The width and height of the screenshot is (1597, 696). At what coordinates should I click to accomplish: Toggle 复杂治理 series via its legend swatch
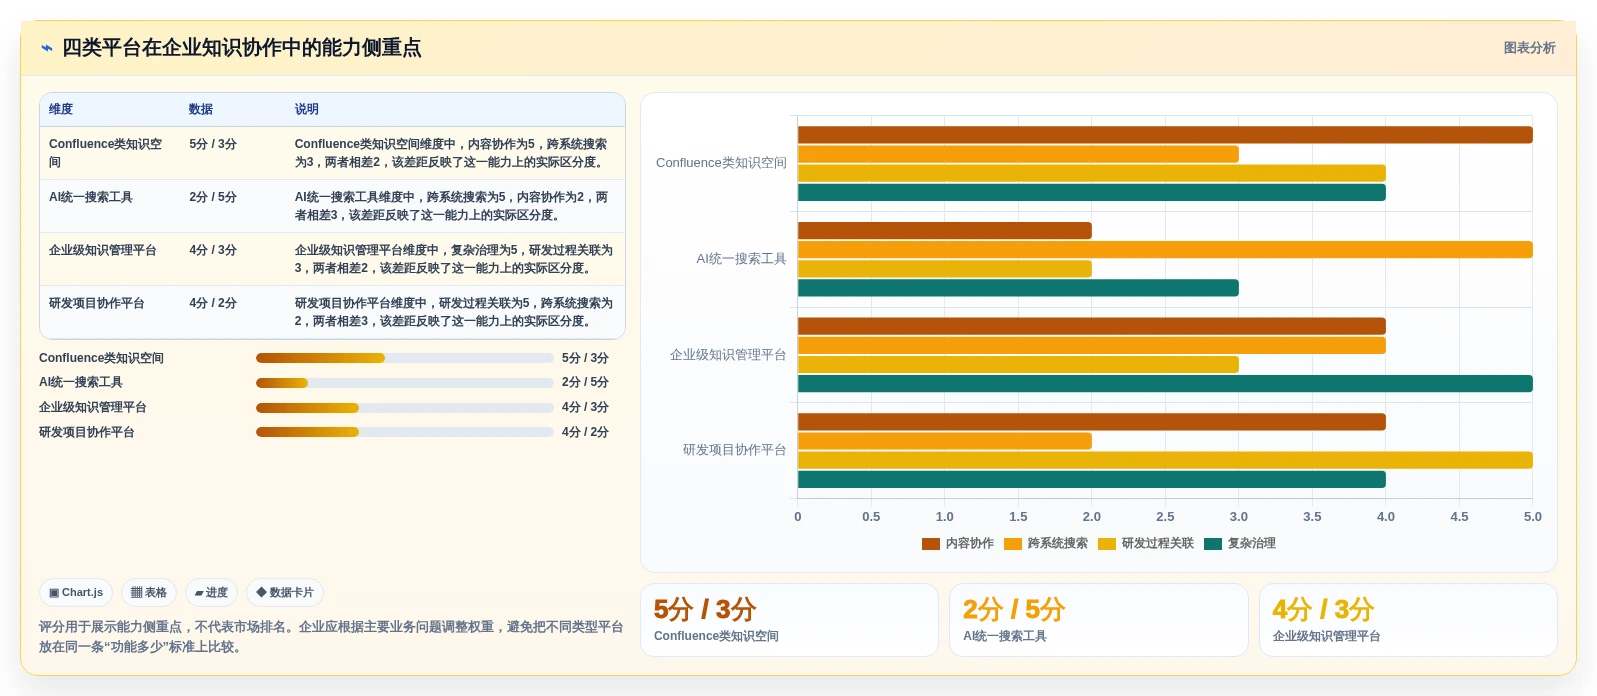coord(1213,544)
